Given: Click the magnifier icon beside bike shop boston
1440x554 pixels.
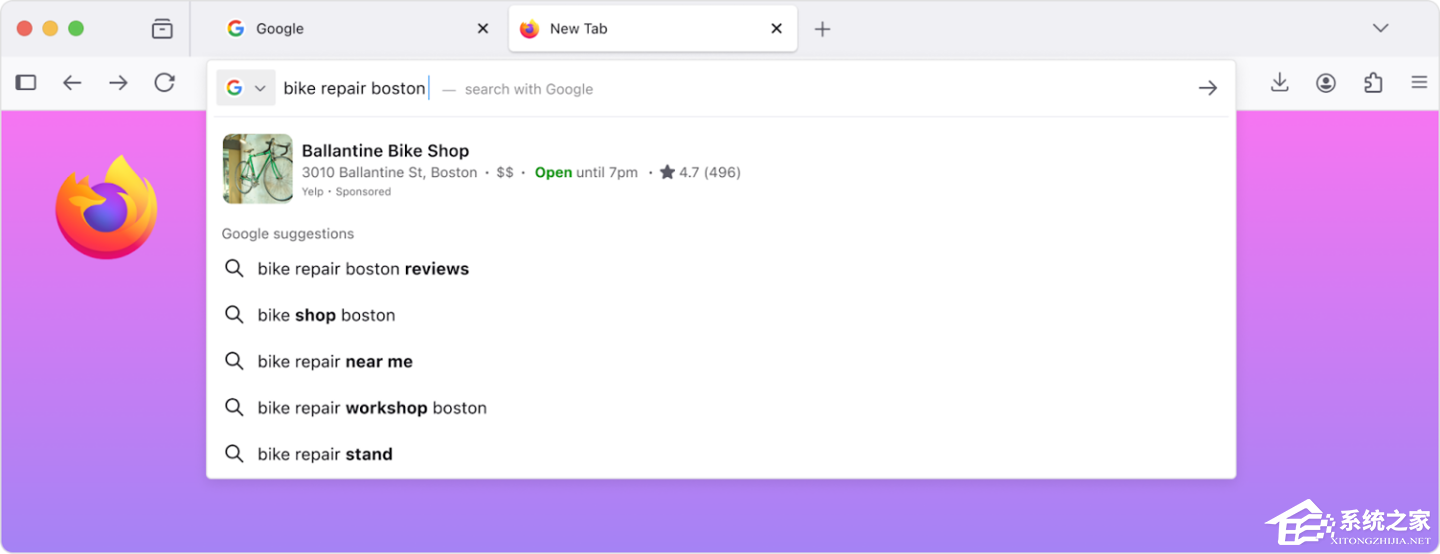Looking at the screenshot, I should coord(234,315).
